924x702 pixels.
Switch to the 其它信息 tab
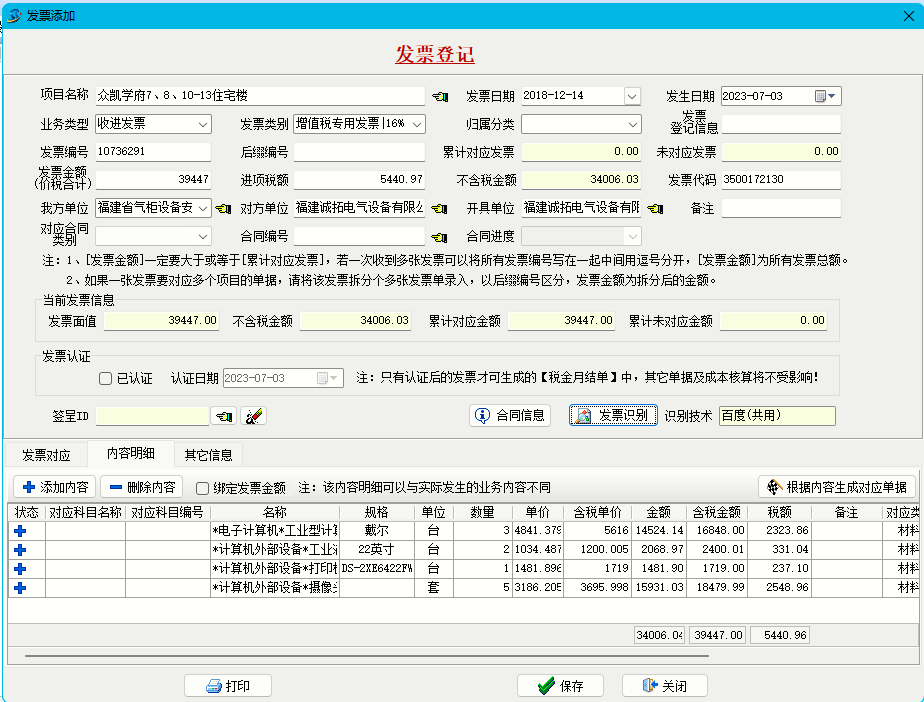pyautogui.click(x=208, y=455)
